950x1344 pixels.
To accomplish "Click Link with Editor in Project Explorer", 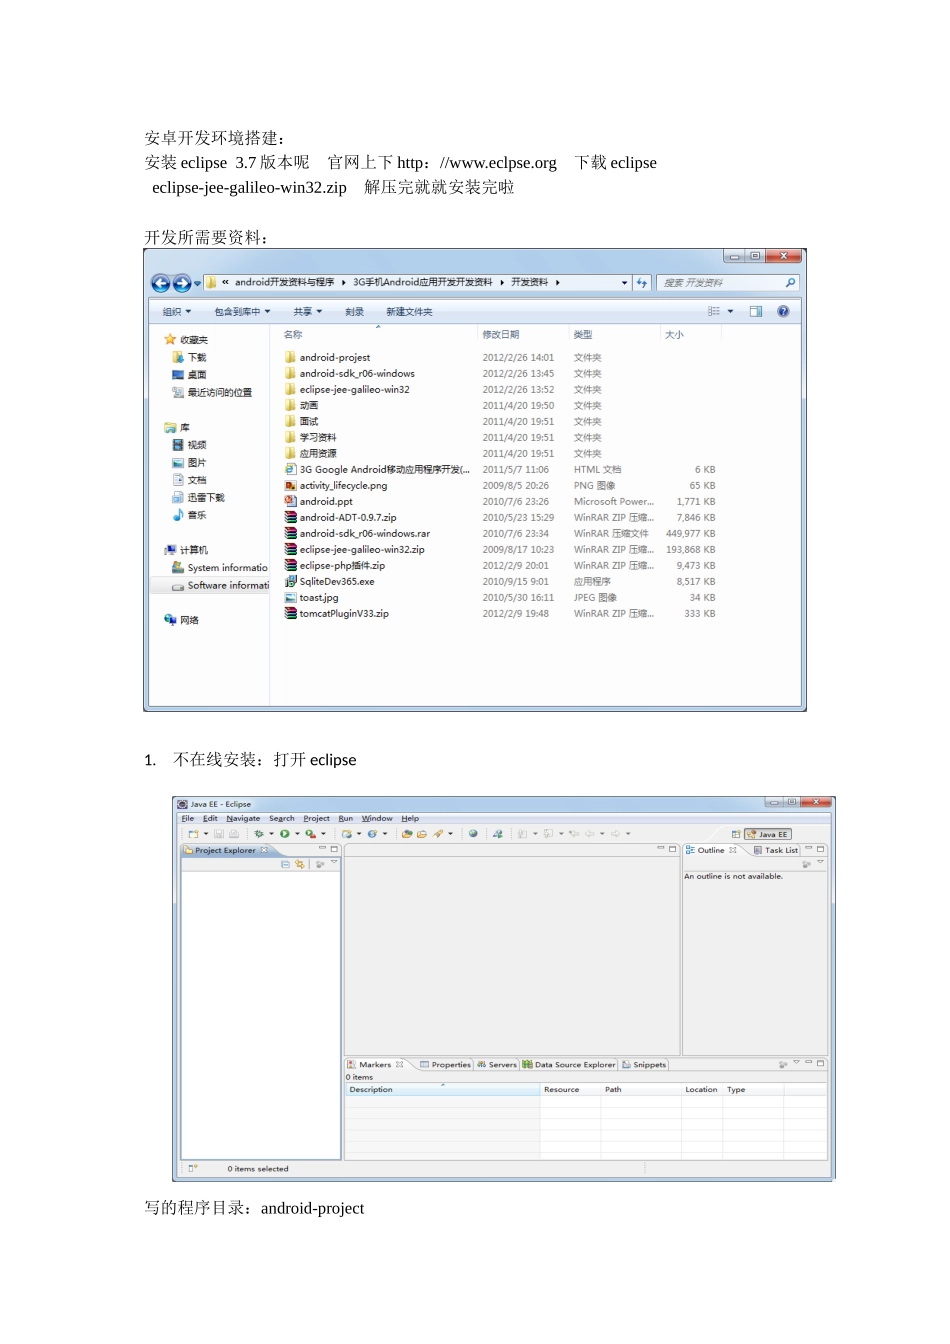I will tap(299, 864).
